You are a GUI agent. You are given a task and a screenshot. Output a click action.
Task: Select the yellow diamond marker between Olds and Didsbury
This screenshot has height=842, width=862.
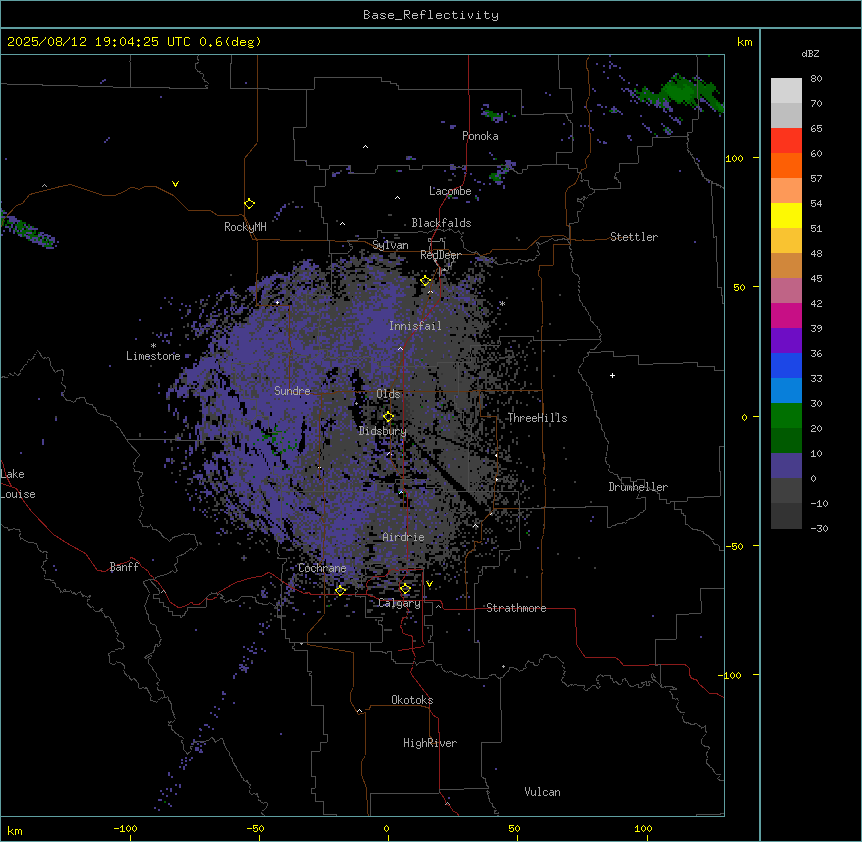coord(389,417)
